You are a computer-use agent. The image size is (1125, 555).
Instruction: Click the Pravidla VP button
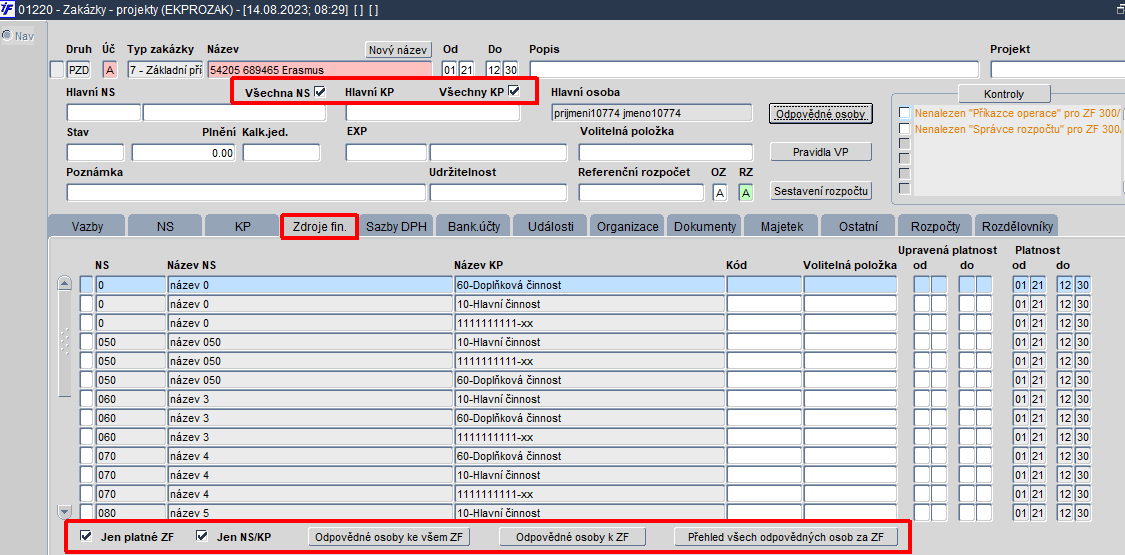821,151
